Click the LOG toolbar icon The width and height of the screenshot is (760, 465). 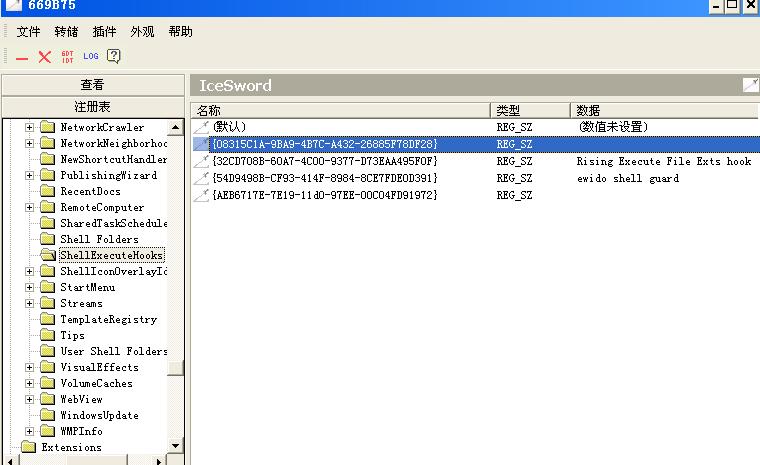click(91, 57)
